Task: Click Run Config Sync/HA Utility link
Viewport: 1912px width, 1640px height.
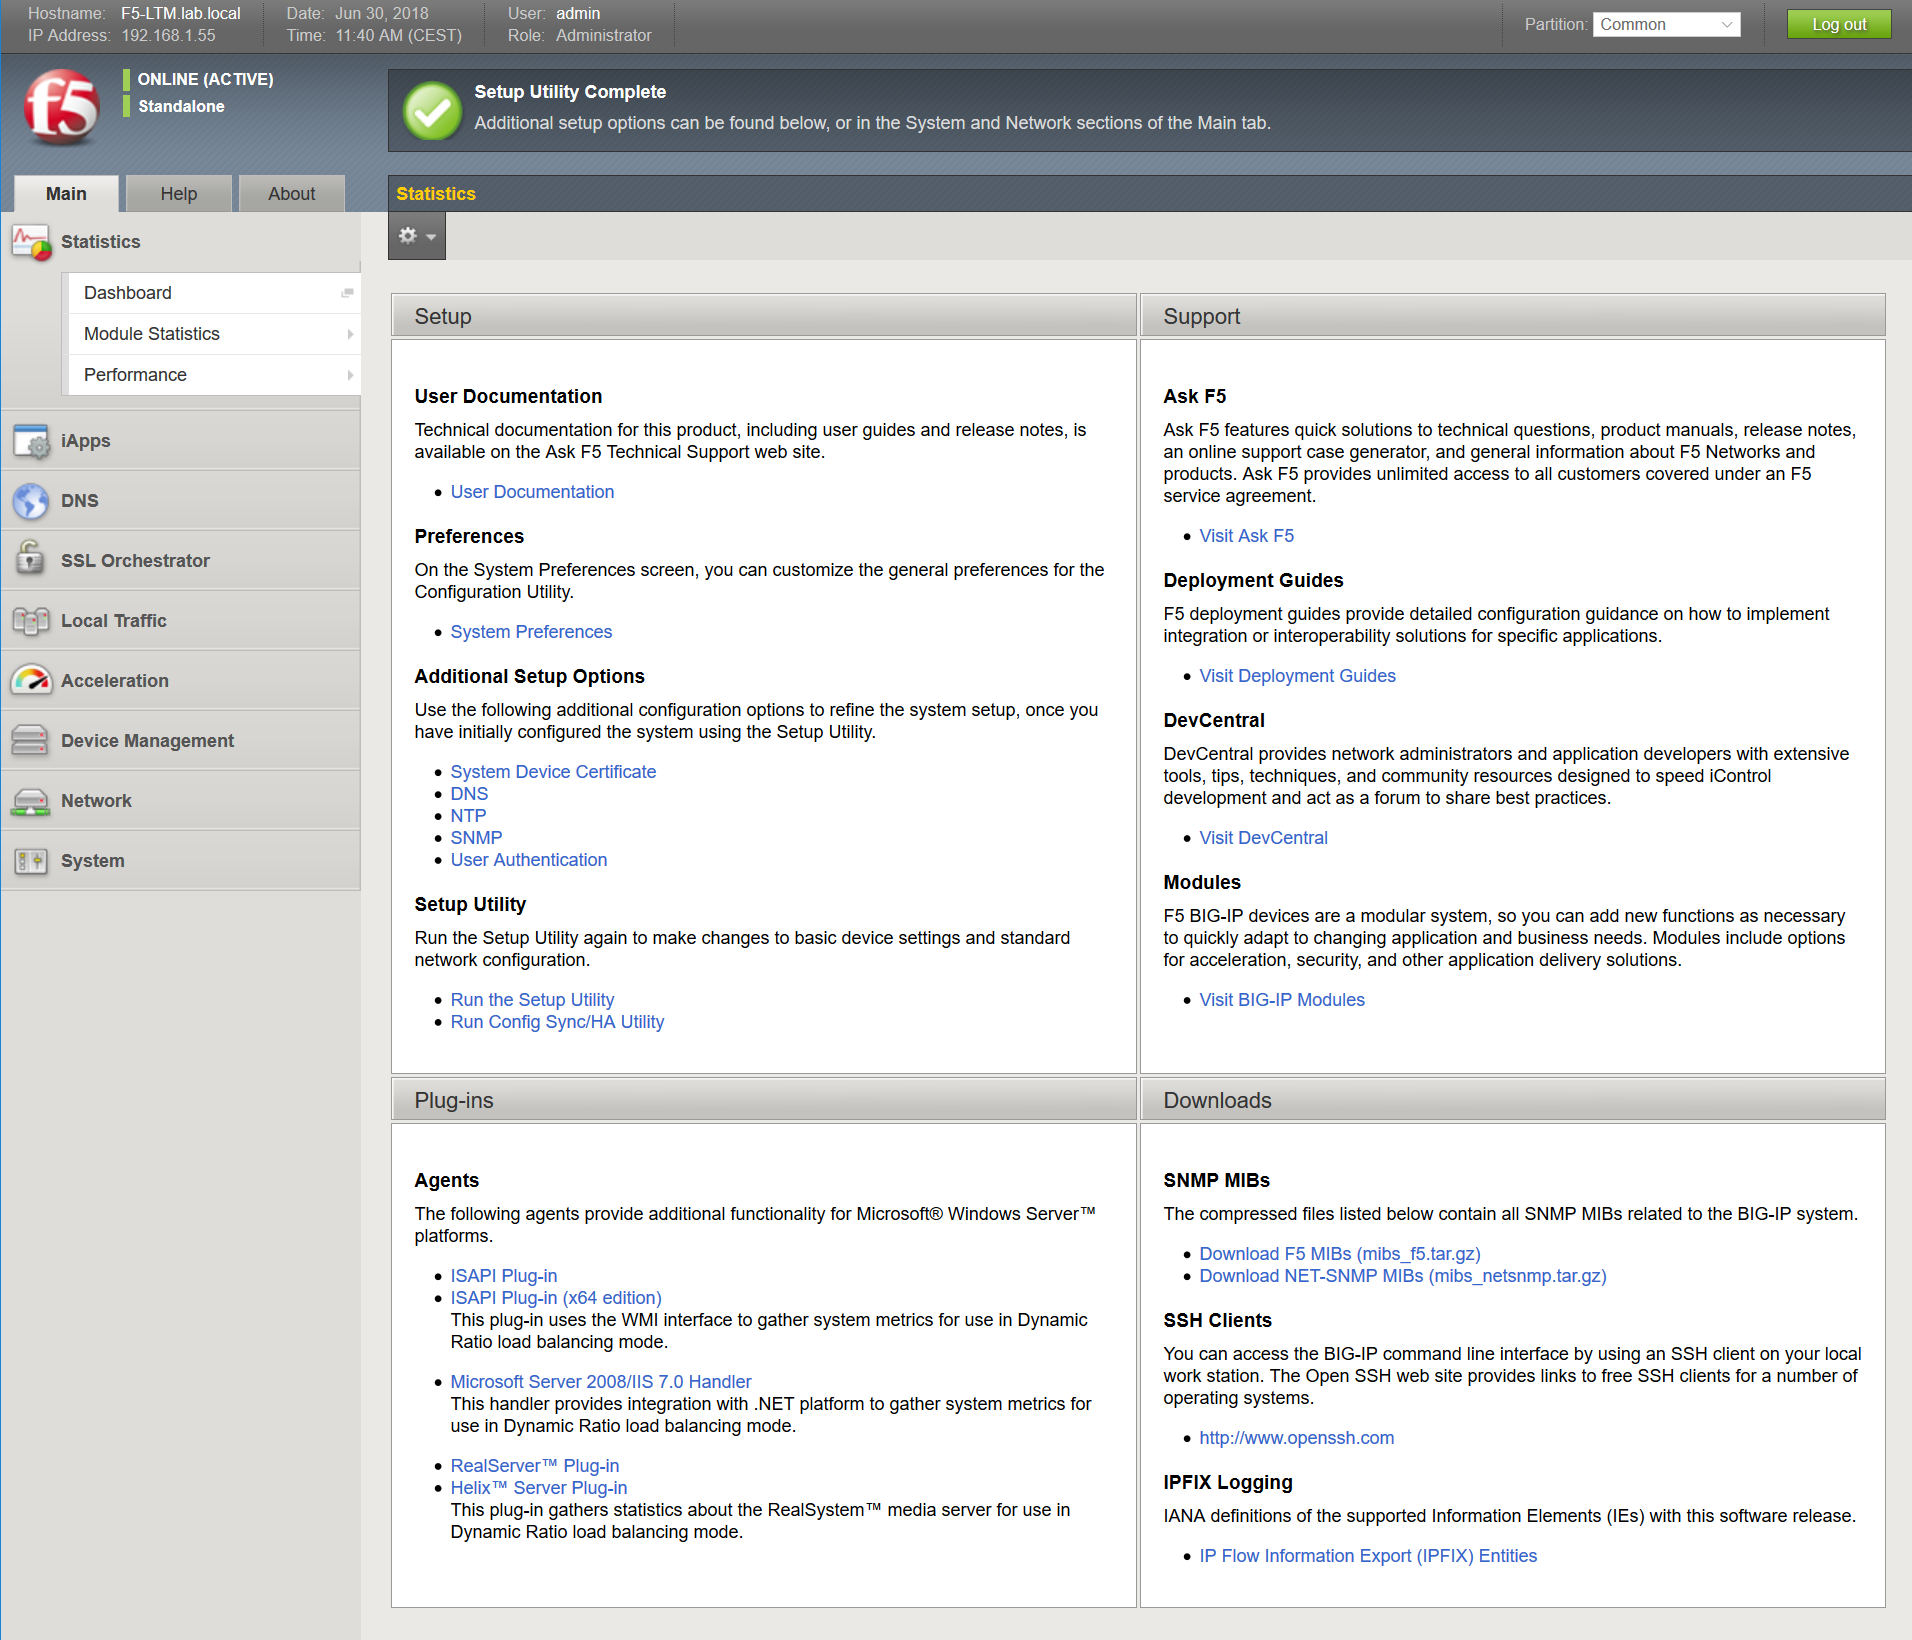Action: tap(557, 1022)
